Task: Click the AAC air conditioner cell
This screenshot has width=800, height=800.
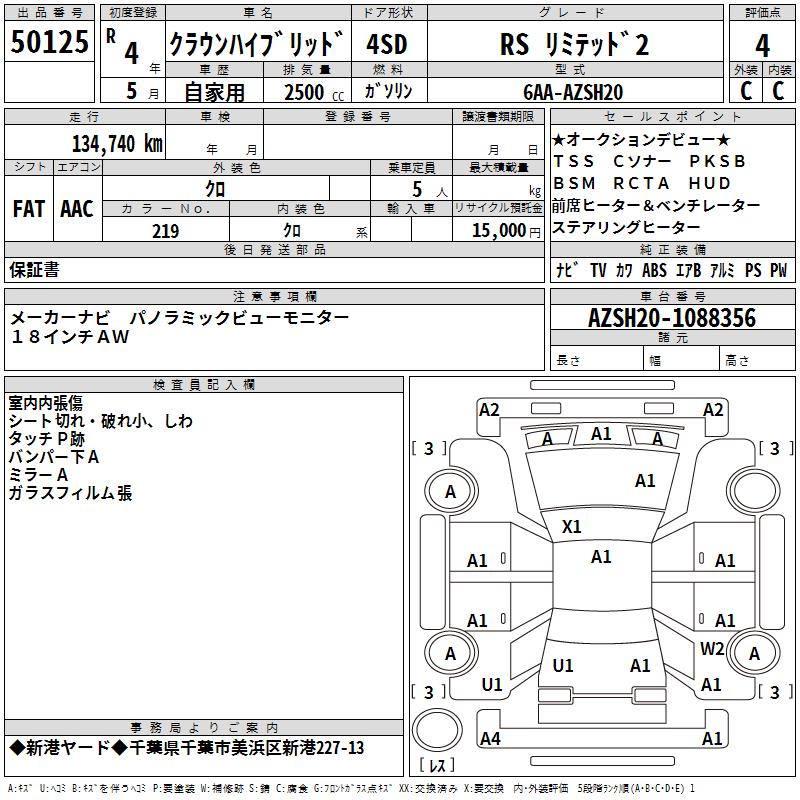Action: 77,209
